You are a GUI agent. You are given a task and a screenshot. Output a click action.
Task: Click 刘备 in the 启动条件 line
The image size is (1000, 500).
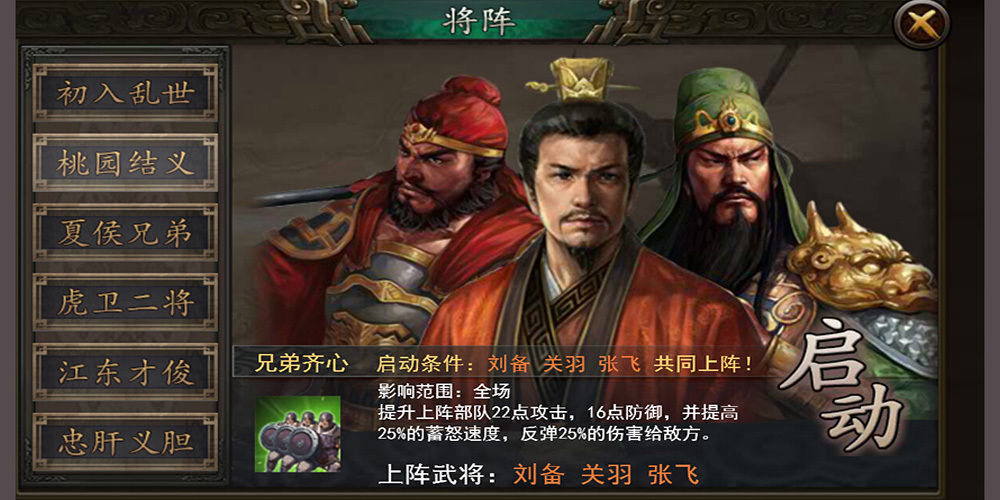(509, 364)
